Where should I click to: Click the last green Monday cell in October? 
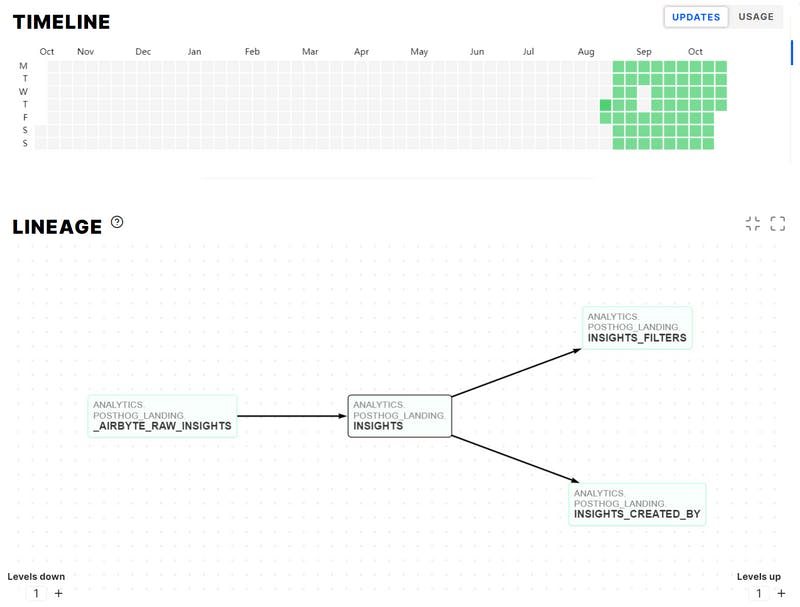(x=721, y=67)
